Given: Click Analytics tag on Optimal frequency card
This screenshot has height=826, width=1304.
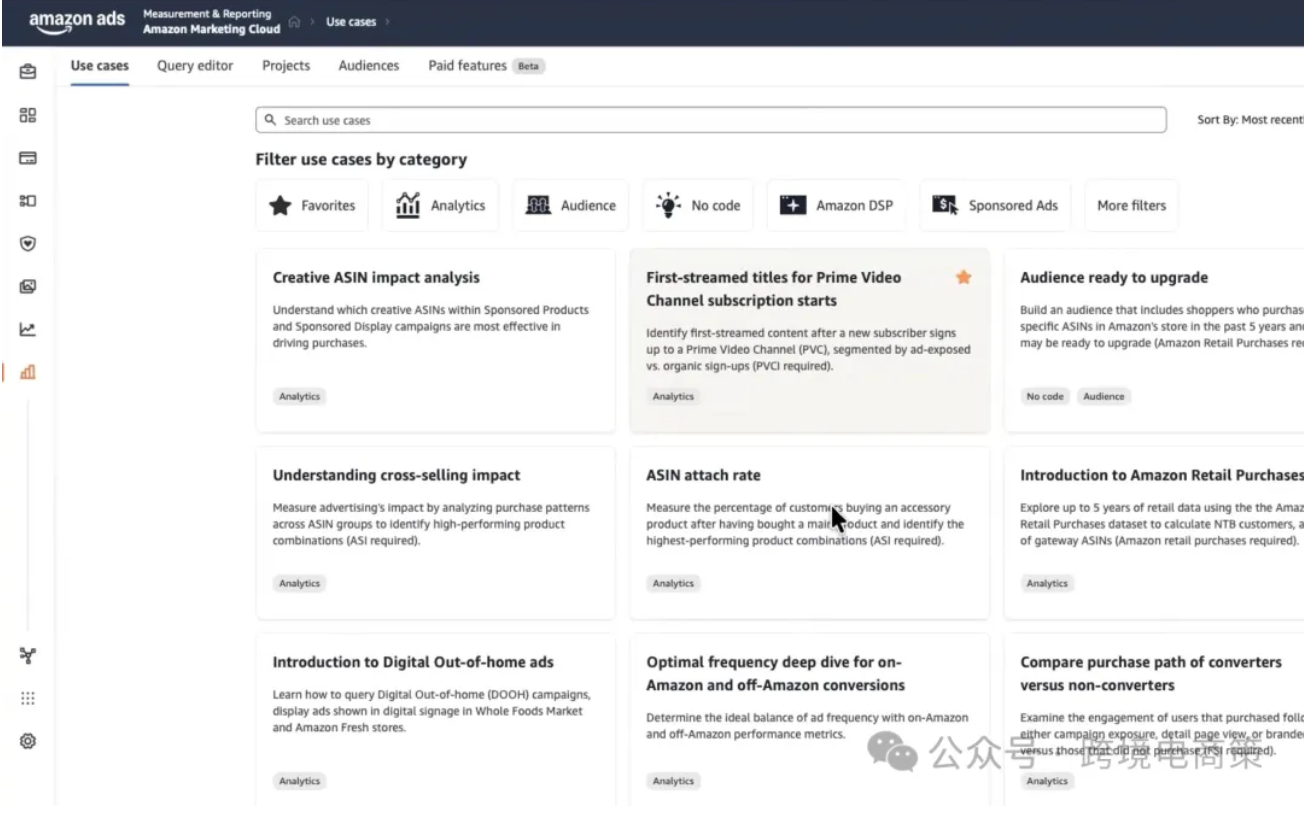Looking at the screenshot, I should [673, 782].
